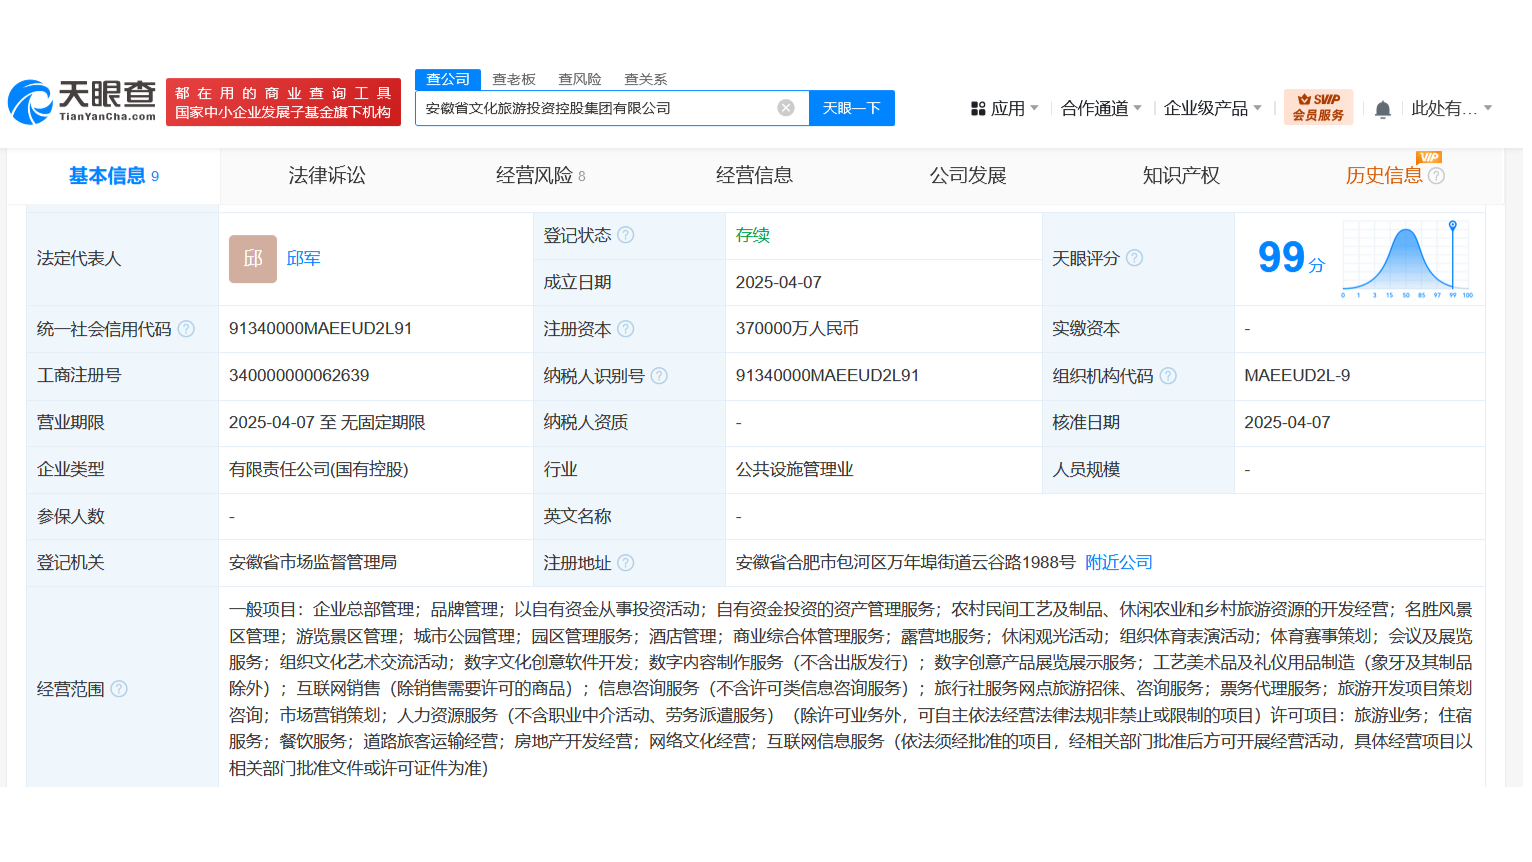Expand the 企业级产品 dropdown

click(1257, 108)
